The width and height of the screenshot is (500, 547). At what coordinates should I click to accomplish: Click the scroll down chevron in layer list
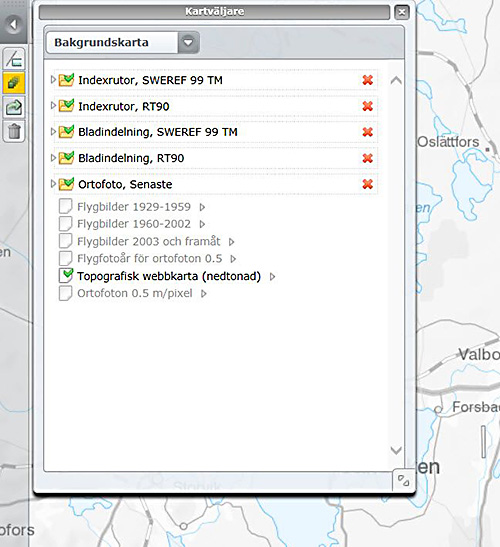(x=396, y=450)
